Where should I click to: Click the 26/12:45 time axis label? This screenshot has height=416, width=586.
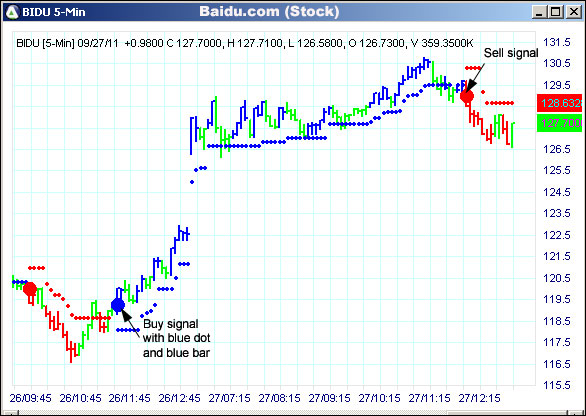click(x=180, y=398)
